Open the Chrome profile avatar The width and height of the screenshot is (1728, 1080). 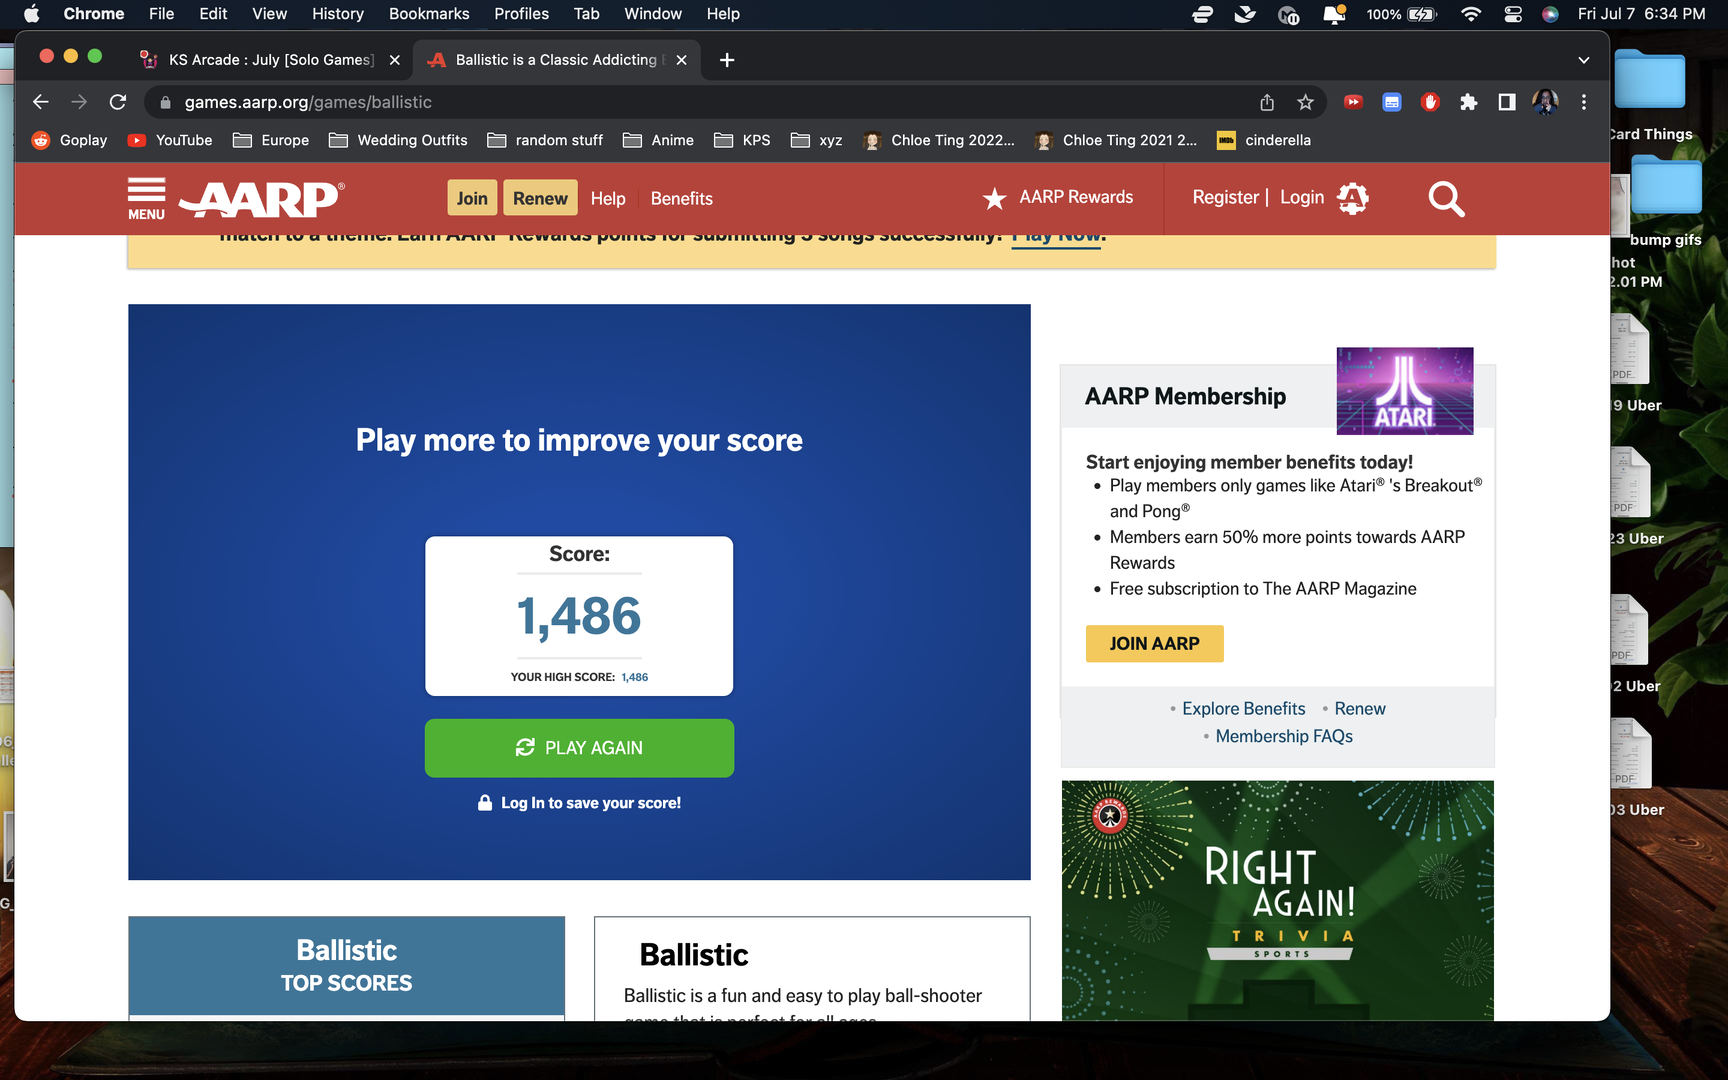[x=1545, y=102]
